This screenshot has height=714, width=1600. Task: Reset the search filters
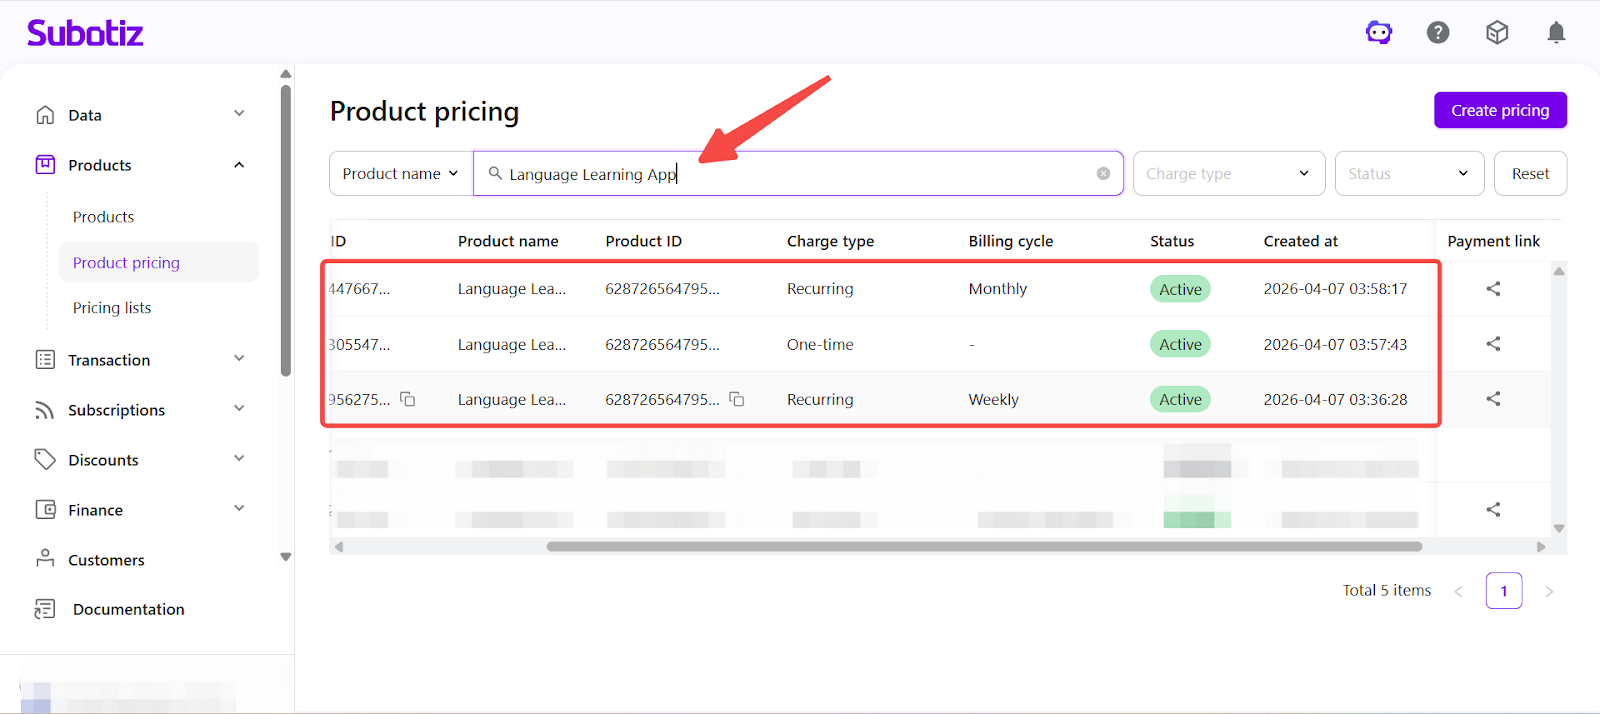(x=1530, y=174)
